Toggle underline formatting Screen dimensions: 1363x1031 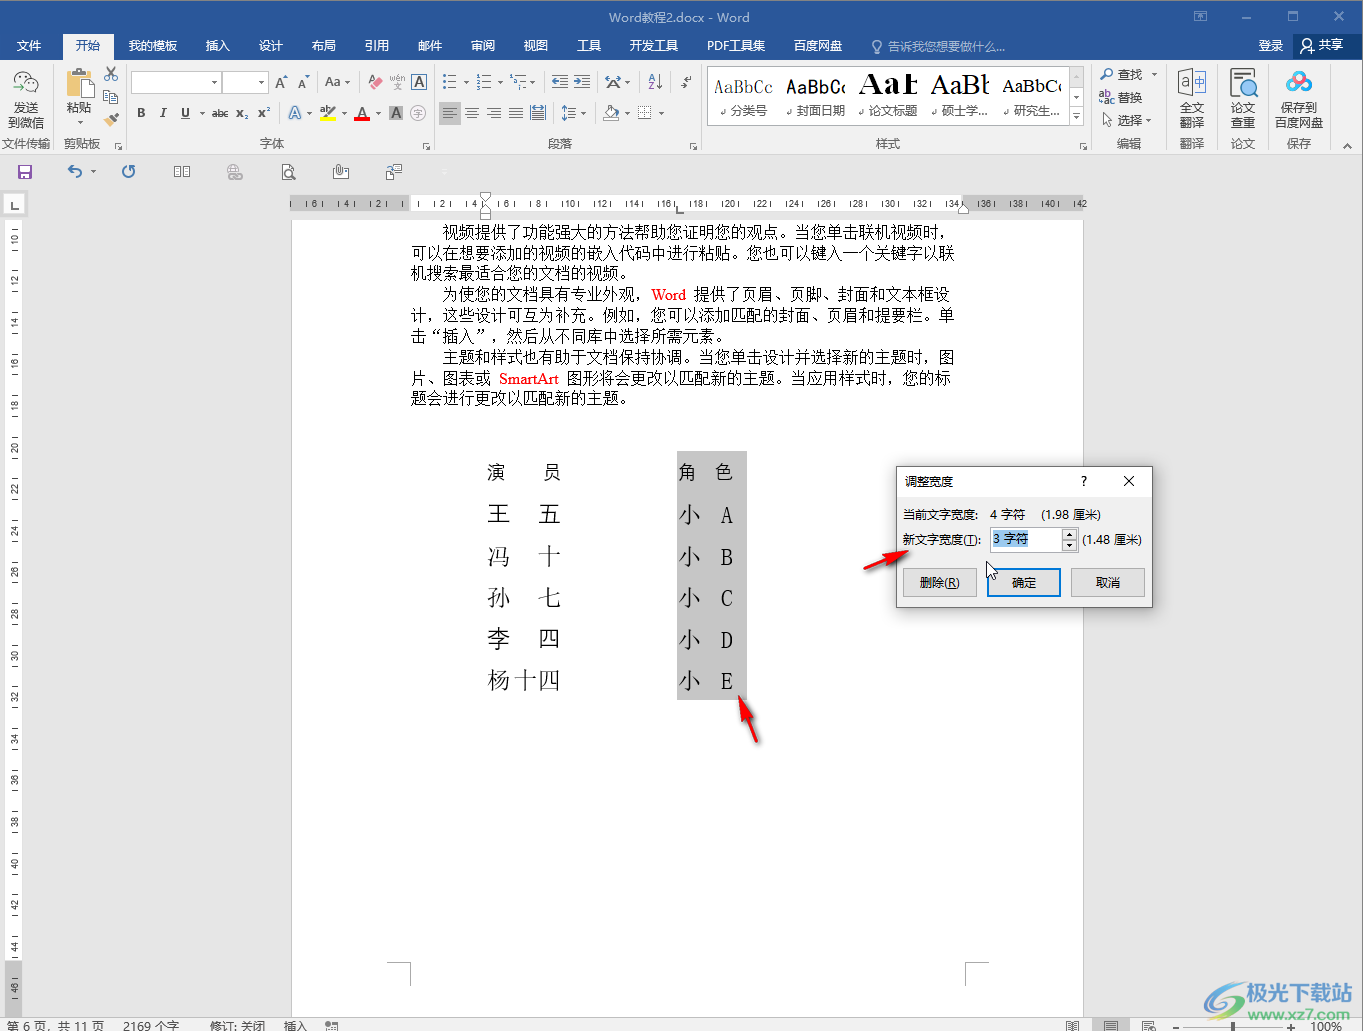185,113
